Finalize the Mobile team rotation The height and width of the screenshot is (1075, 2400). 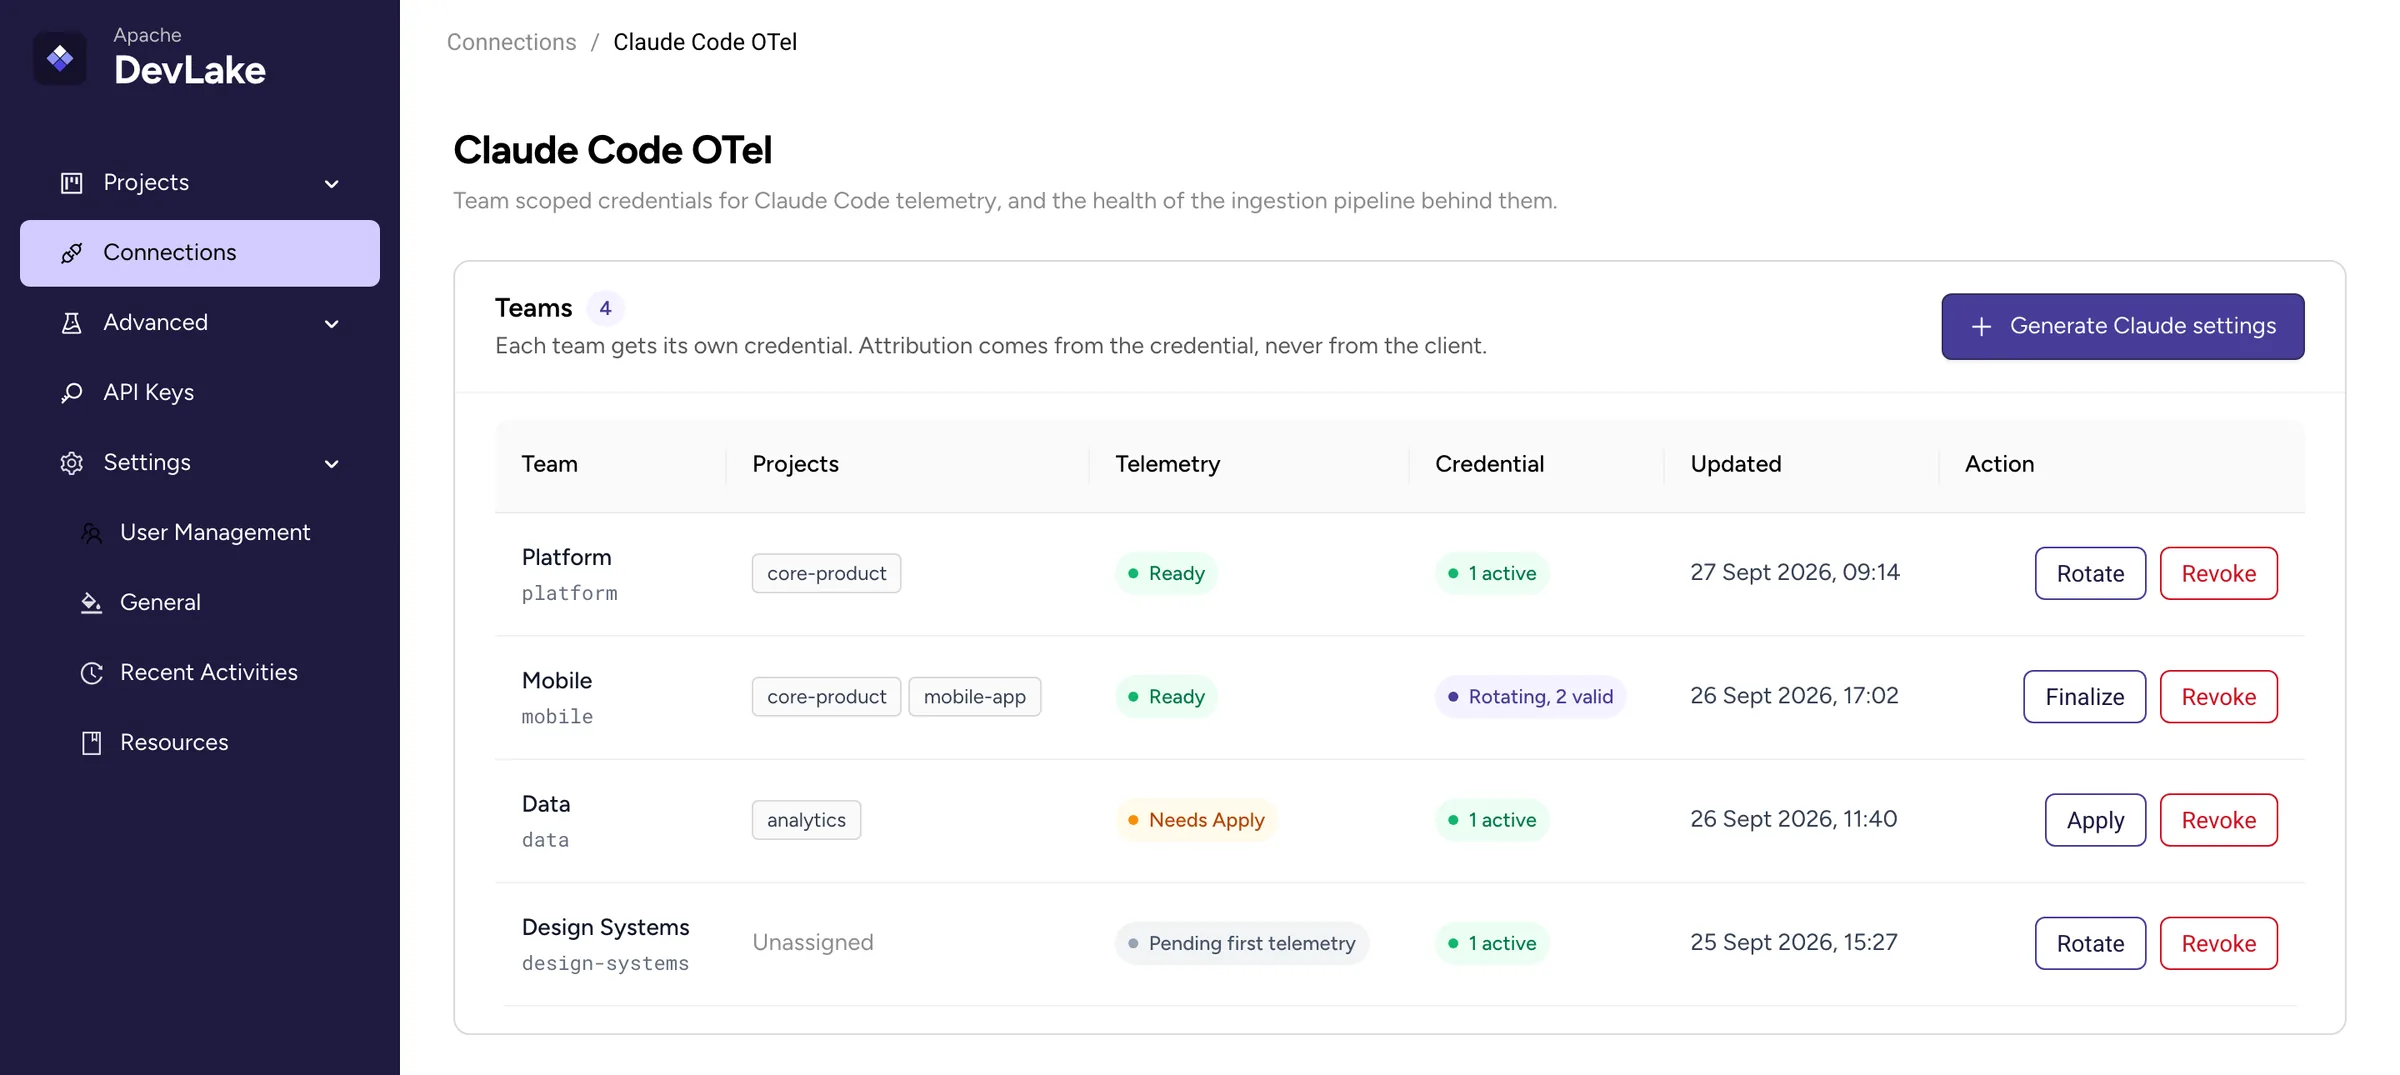coord(2084,697)
